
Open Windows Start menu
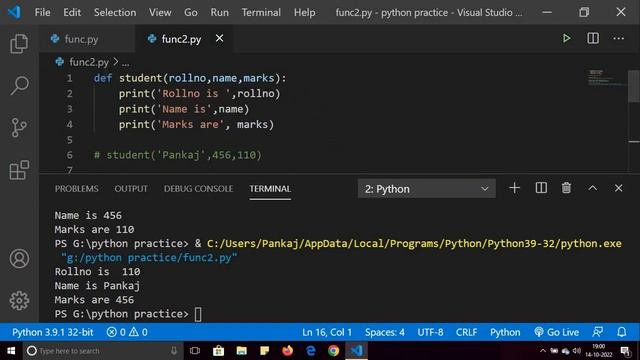tap(11, 351)
